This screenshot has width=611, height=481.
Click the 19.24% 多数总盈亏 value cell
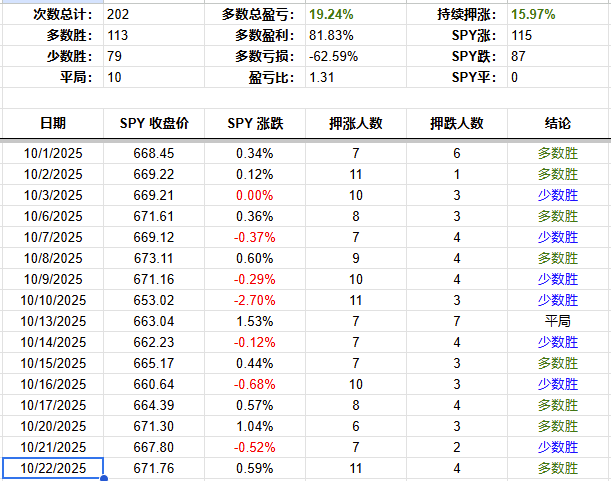tap(334, 16)
